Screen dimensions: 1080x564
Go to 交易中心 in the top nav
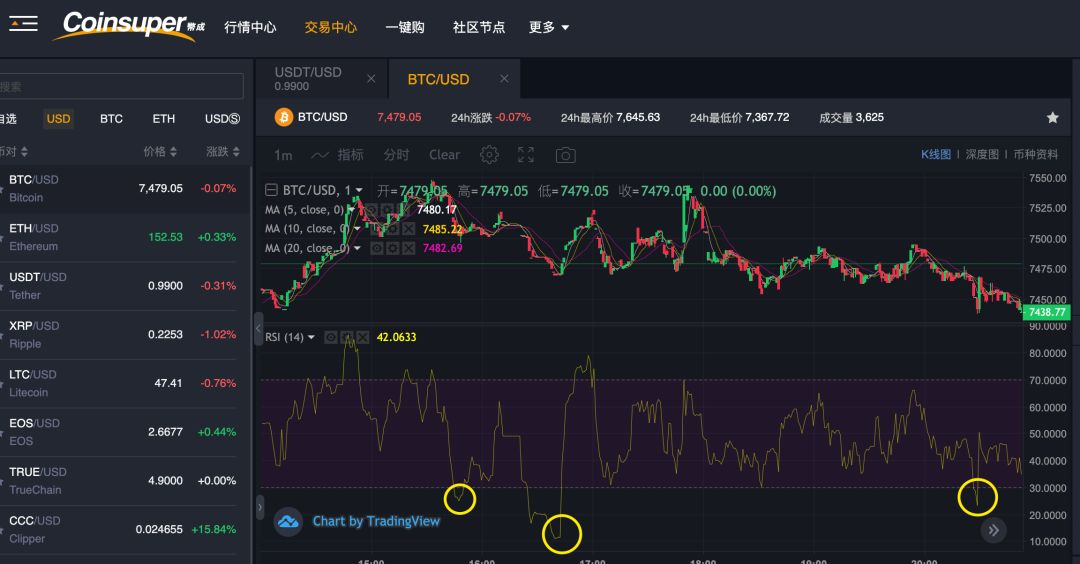[x=331, y=28]
